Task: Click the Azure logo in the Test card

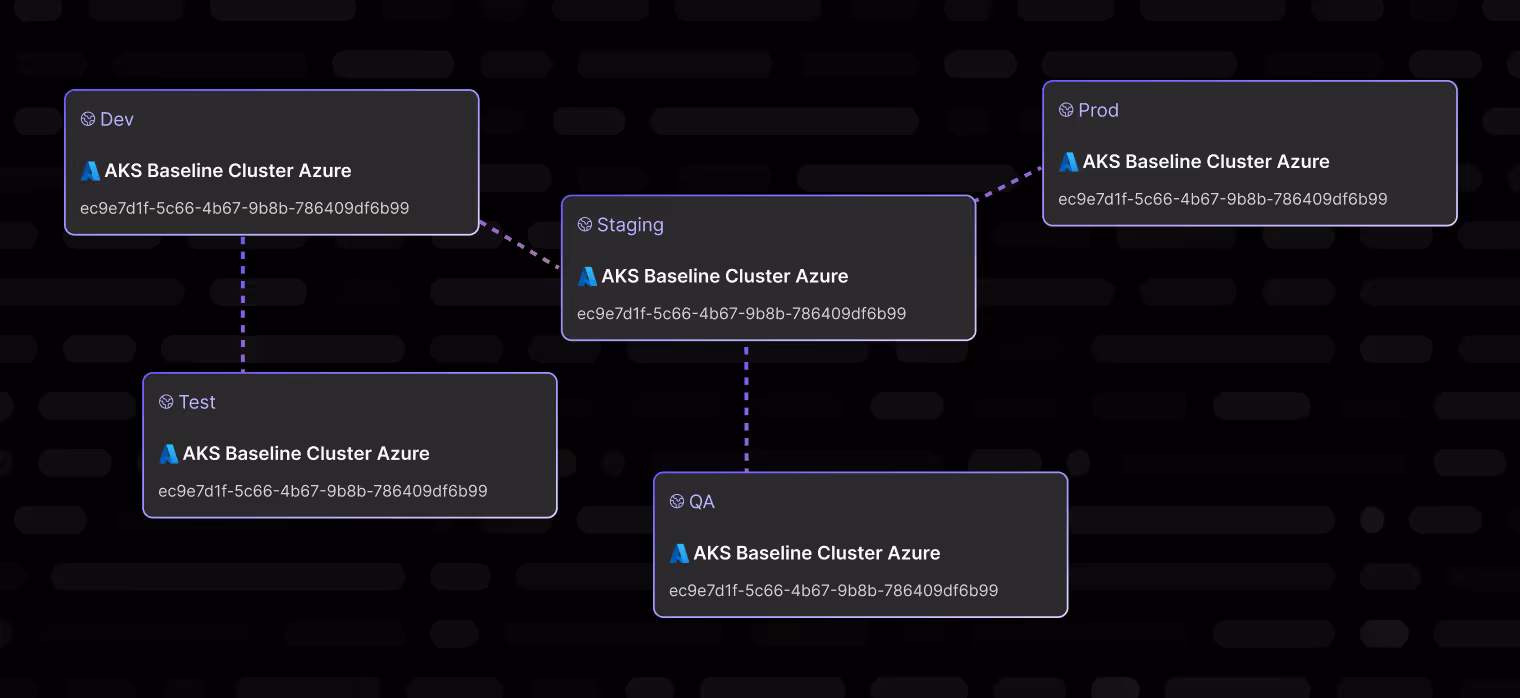Action: (169, 454)
